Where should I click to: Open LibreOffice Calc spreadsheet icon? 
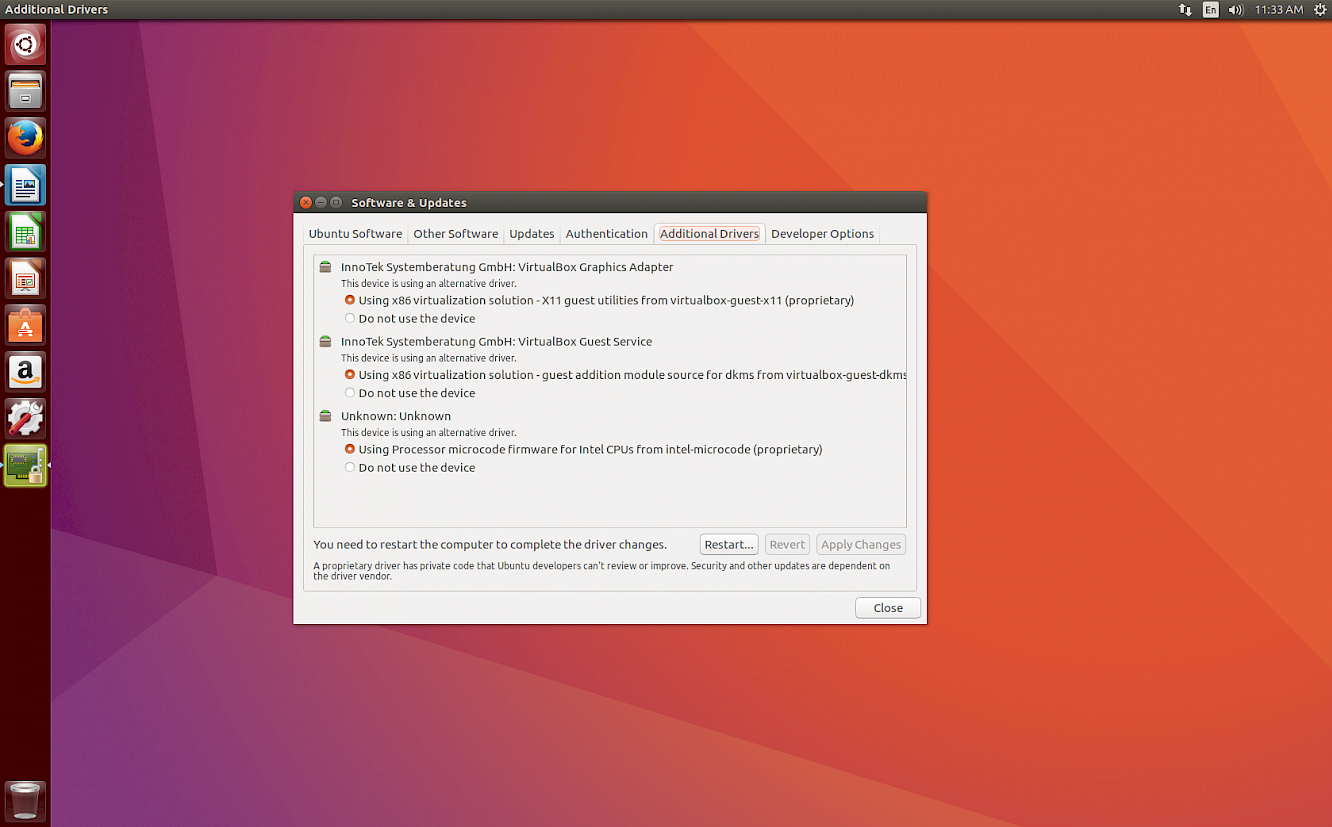coord(25,232)
